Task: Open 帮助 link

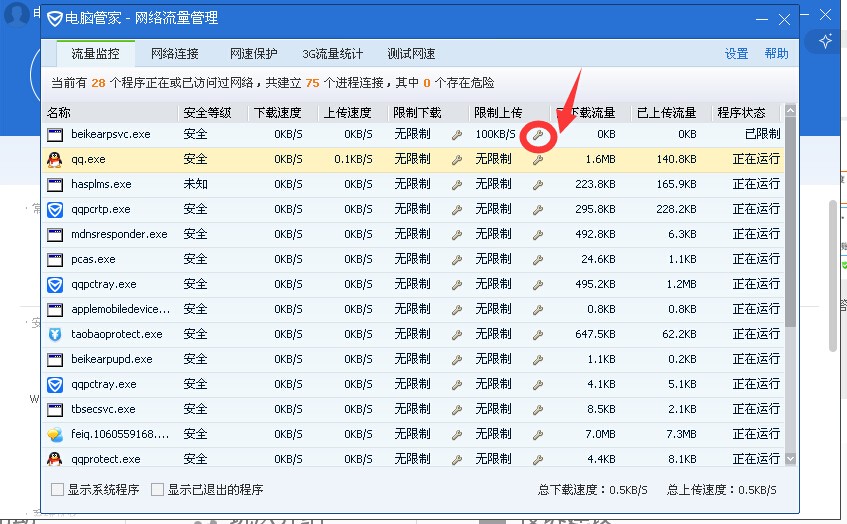Action: click(x=776, y=53)
